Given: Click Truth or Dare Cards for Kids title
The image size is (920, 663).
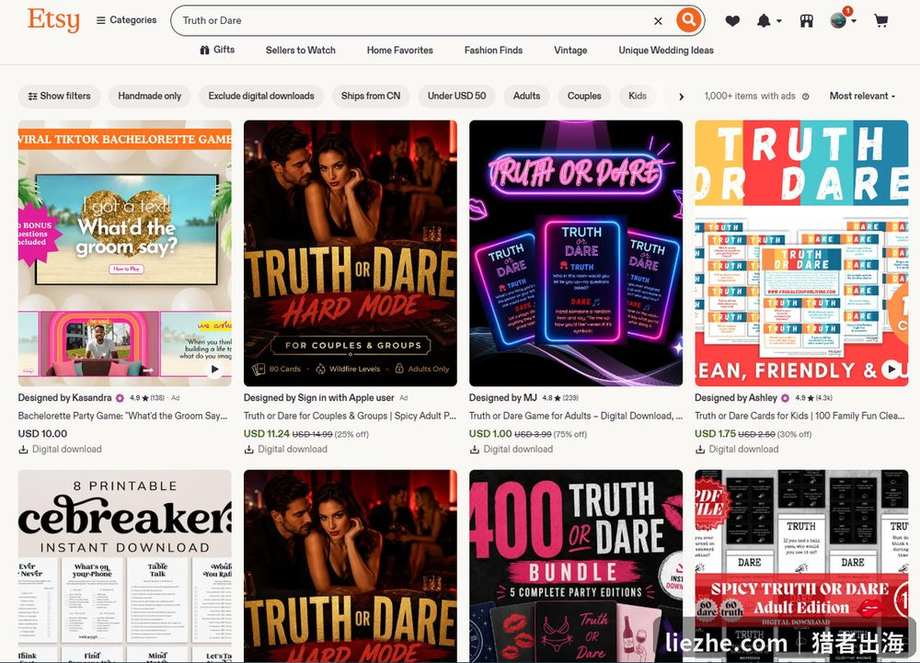Looking at the screenshot, I should pyautogui.click(x=800, y=415).
